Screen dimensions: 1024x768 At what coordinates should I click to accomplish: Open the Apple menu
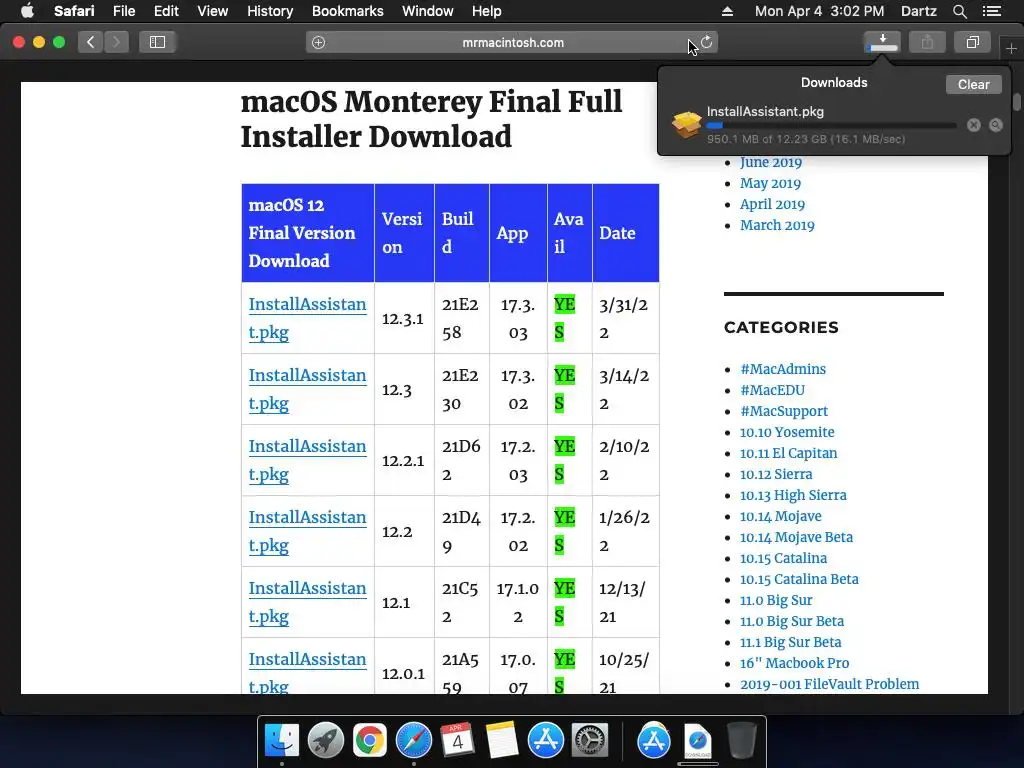coord(27,11)
